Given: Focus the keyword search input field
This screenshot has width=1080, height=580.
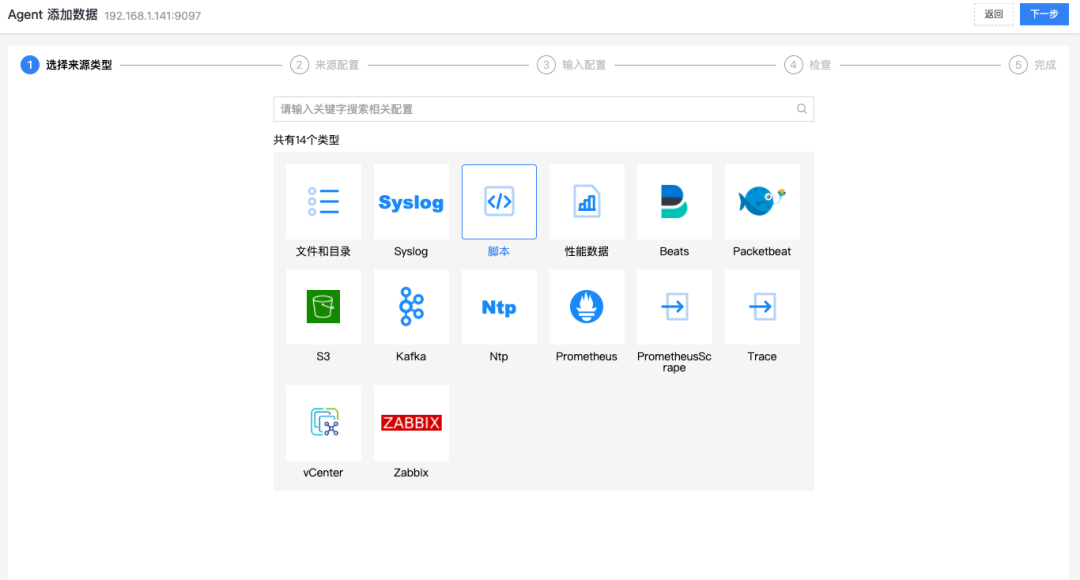Looking at the screenshot, I should (x=543, y=109).
